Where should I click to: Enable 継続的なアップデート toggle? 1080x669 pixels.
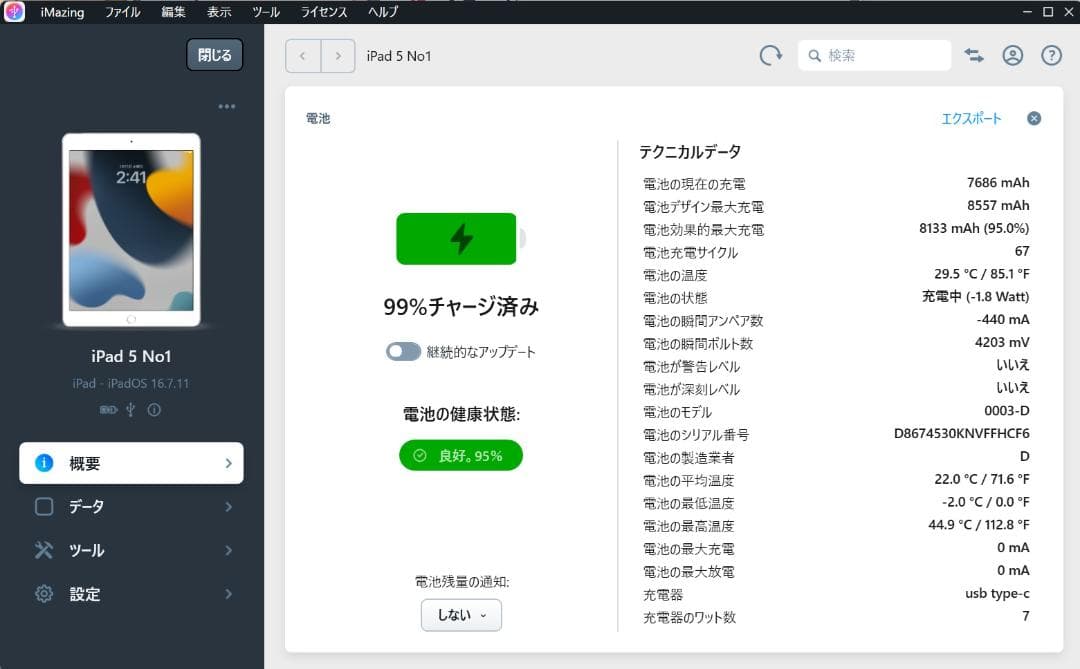[401, 351]
